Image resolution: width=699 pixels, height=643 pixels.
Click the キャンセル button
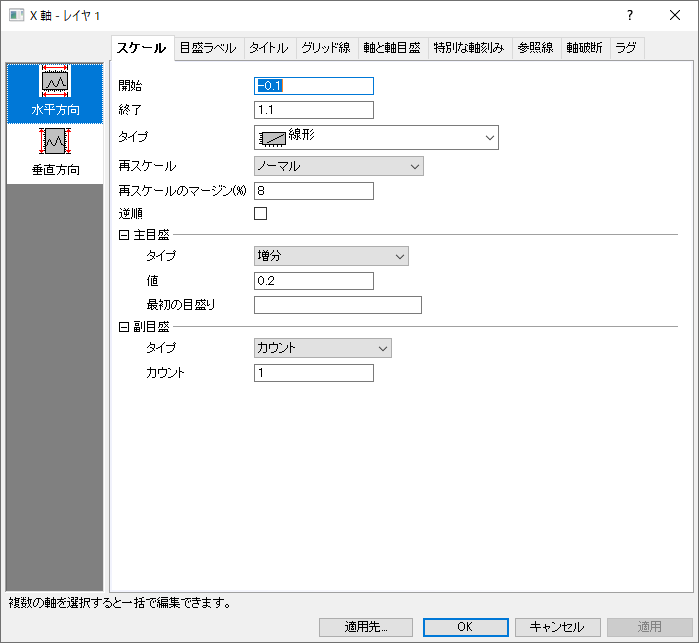point(557,627)
